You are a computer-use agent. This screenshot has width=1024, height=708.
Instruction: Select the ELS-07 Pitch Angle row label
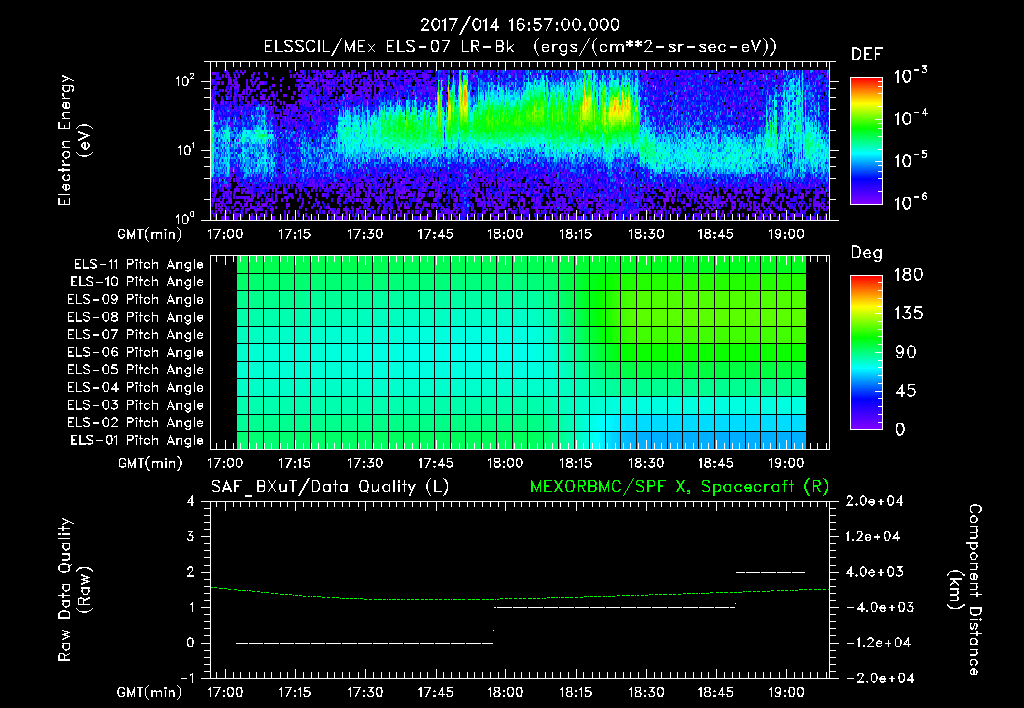click(x=135, y=335)
